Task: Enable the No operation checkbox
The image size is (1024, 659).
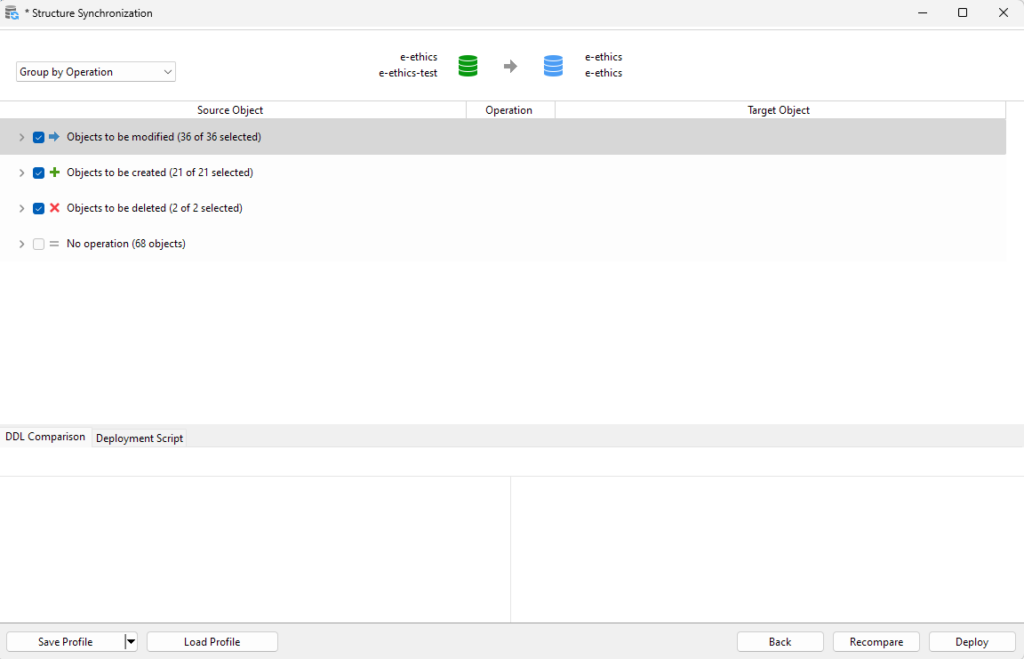Action: coord(38,244)
